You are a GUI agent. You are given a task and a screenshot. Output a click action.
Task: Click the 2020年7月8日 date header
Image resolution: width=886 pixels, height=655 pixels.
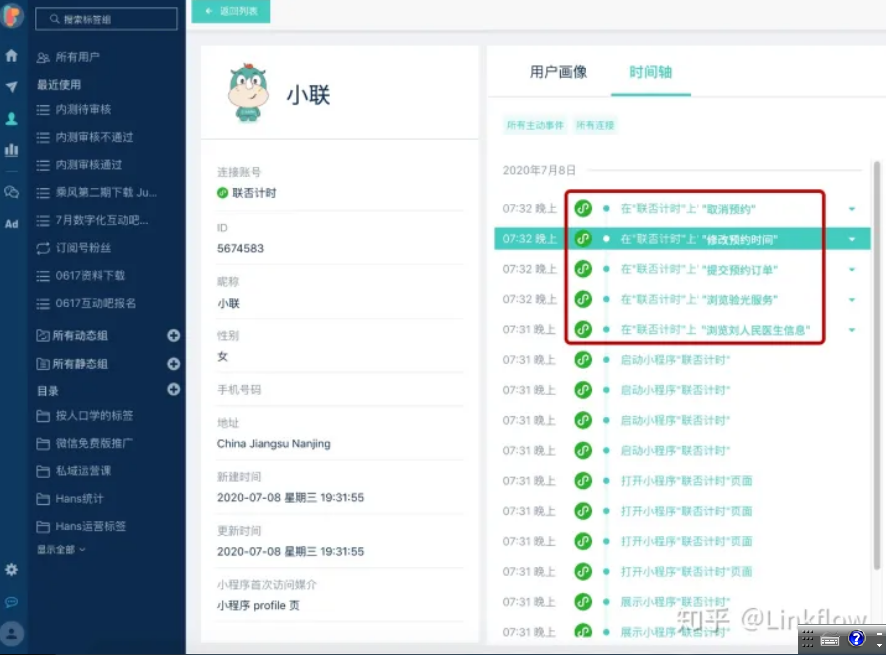click(x=539, y=170)
